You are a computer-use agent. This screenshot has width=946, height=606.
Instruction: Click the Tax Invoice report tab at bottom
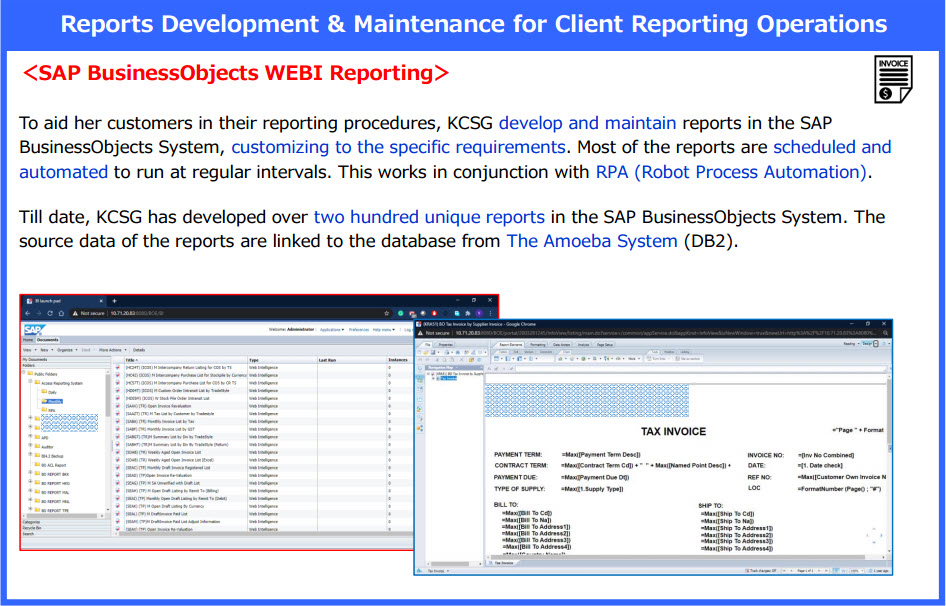503,563
